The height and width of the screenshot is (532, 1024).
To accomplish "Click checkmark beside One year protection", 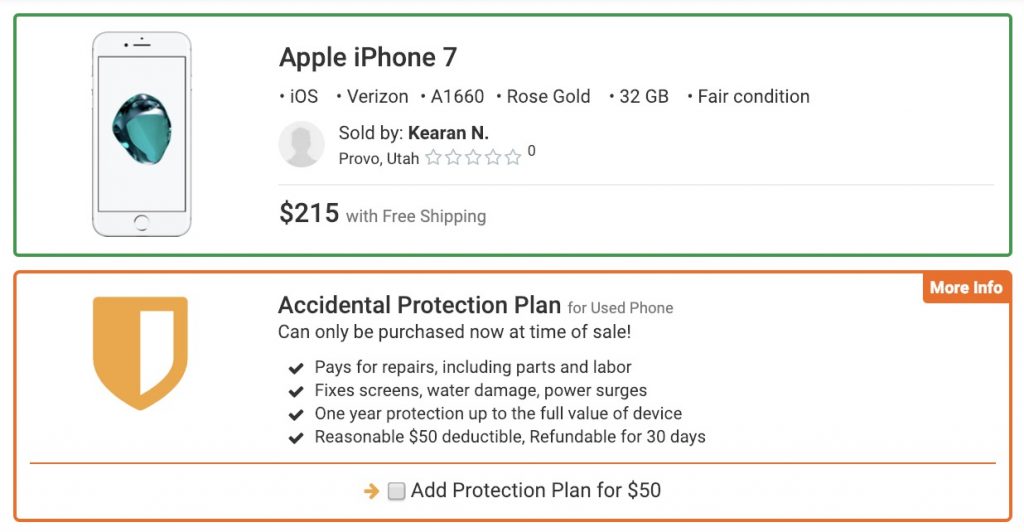I will coord(296,415).
